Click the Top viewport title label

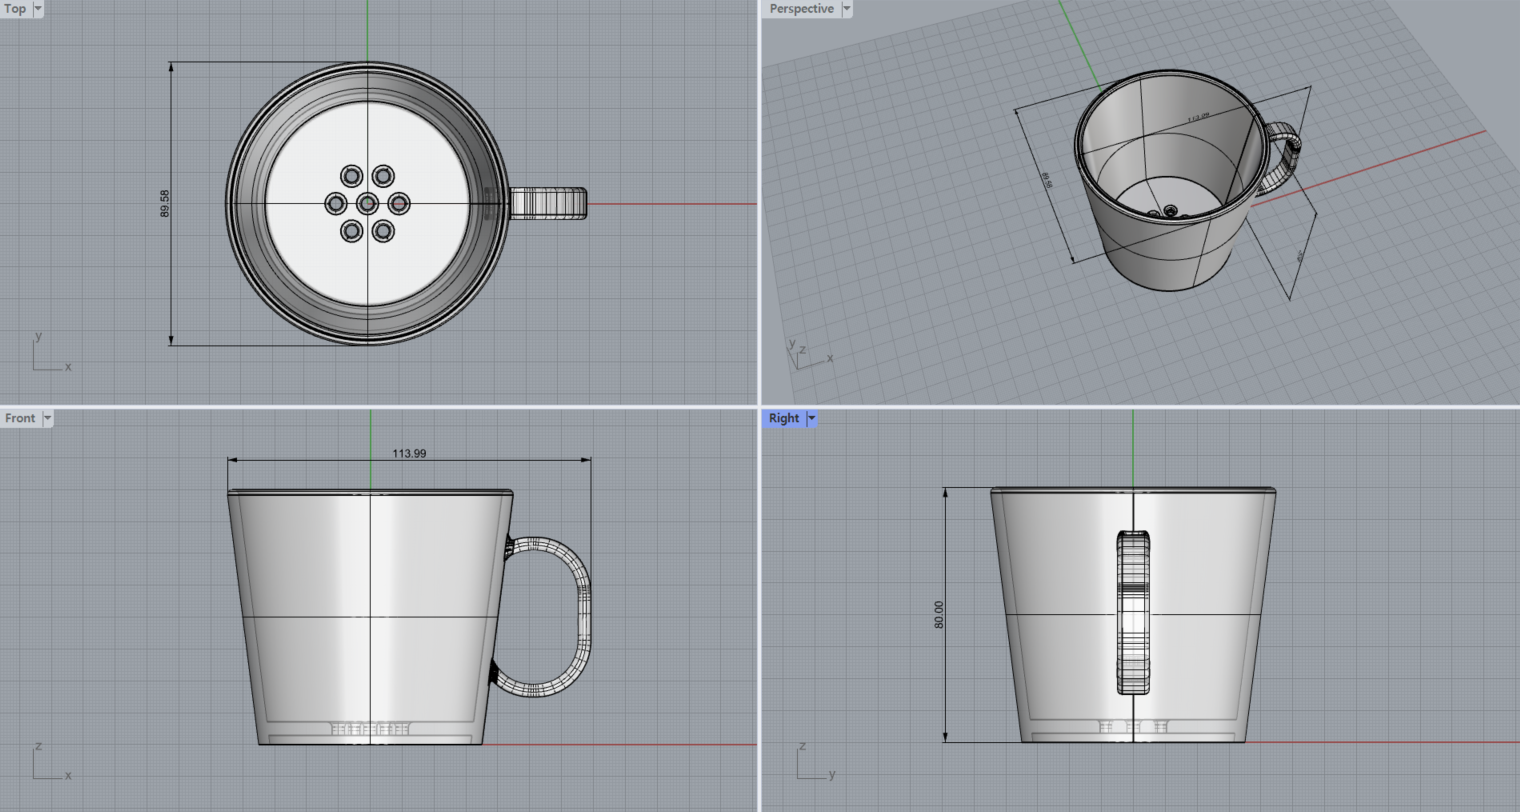(15, 9)
